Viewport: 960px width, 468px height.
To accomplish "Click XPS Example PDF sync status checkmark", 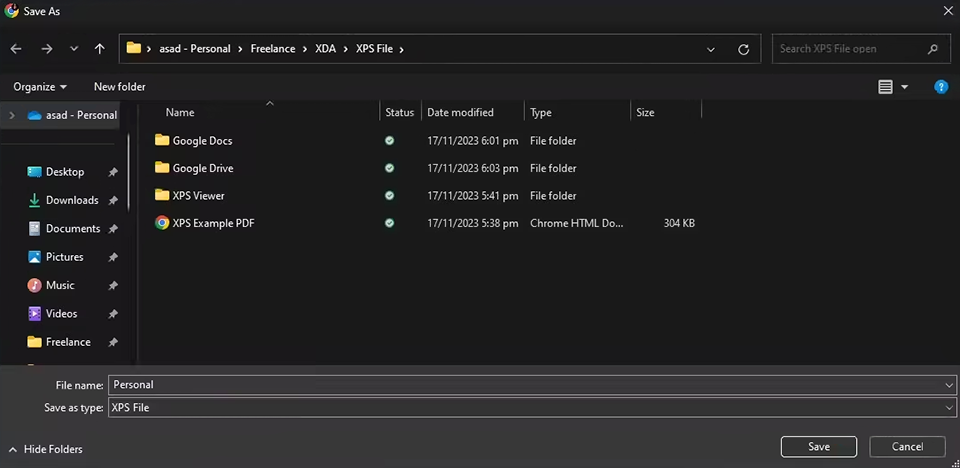I will [x=389, y=224].
